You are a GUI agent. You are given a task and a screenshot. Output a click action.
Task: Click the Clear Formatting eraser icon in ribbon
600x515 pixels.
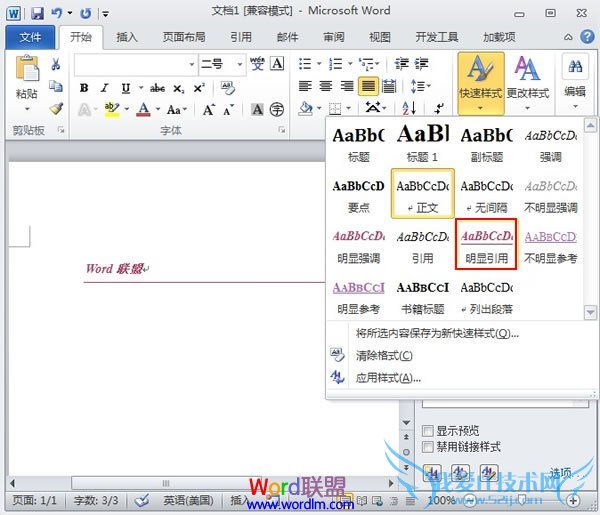coord(228,88)
